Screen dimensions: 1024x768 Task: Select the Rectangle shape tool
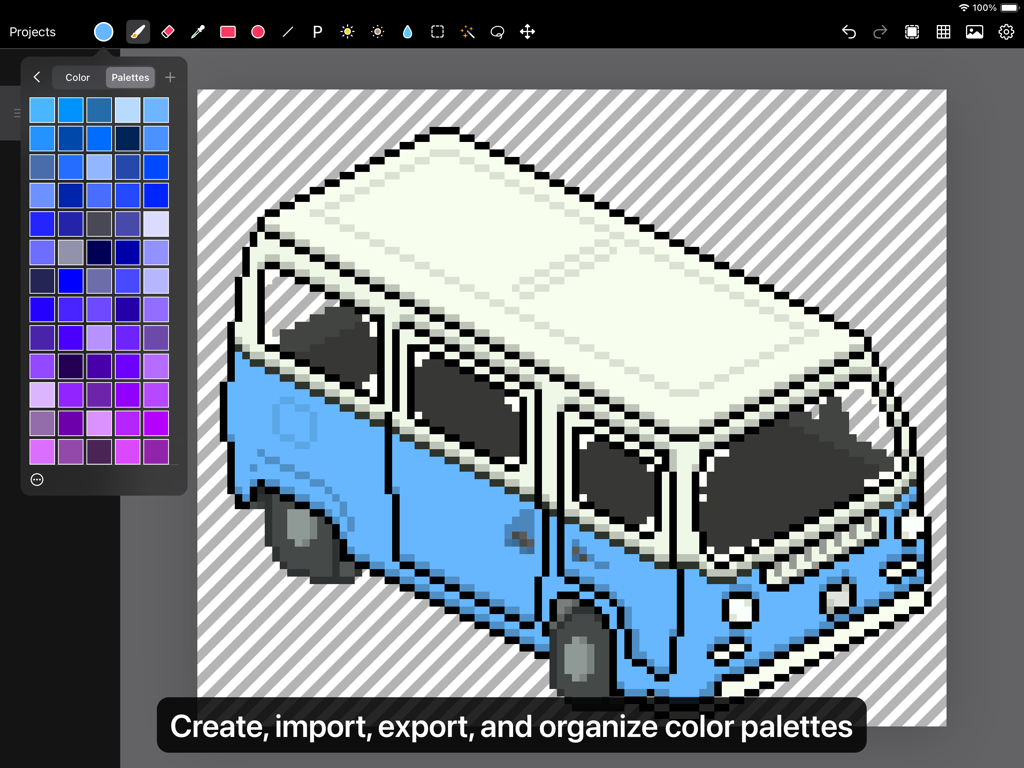227,31
